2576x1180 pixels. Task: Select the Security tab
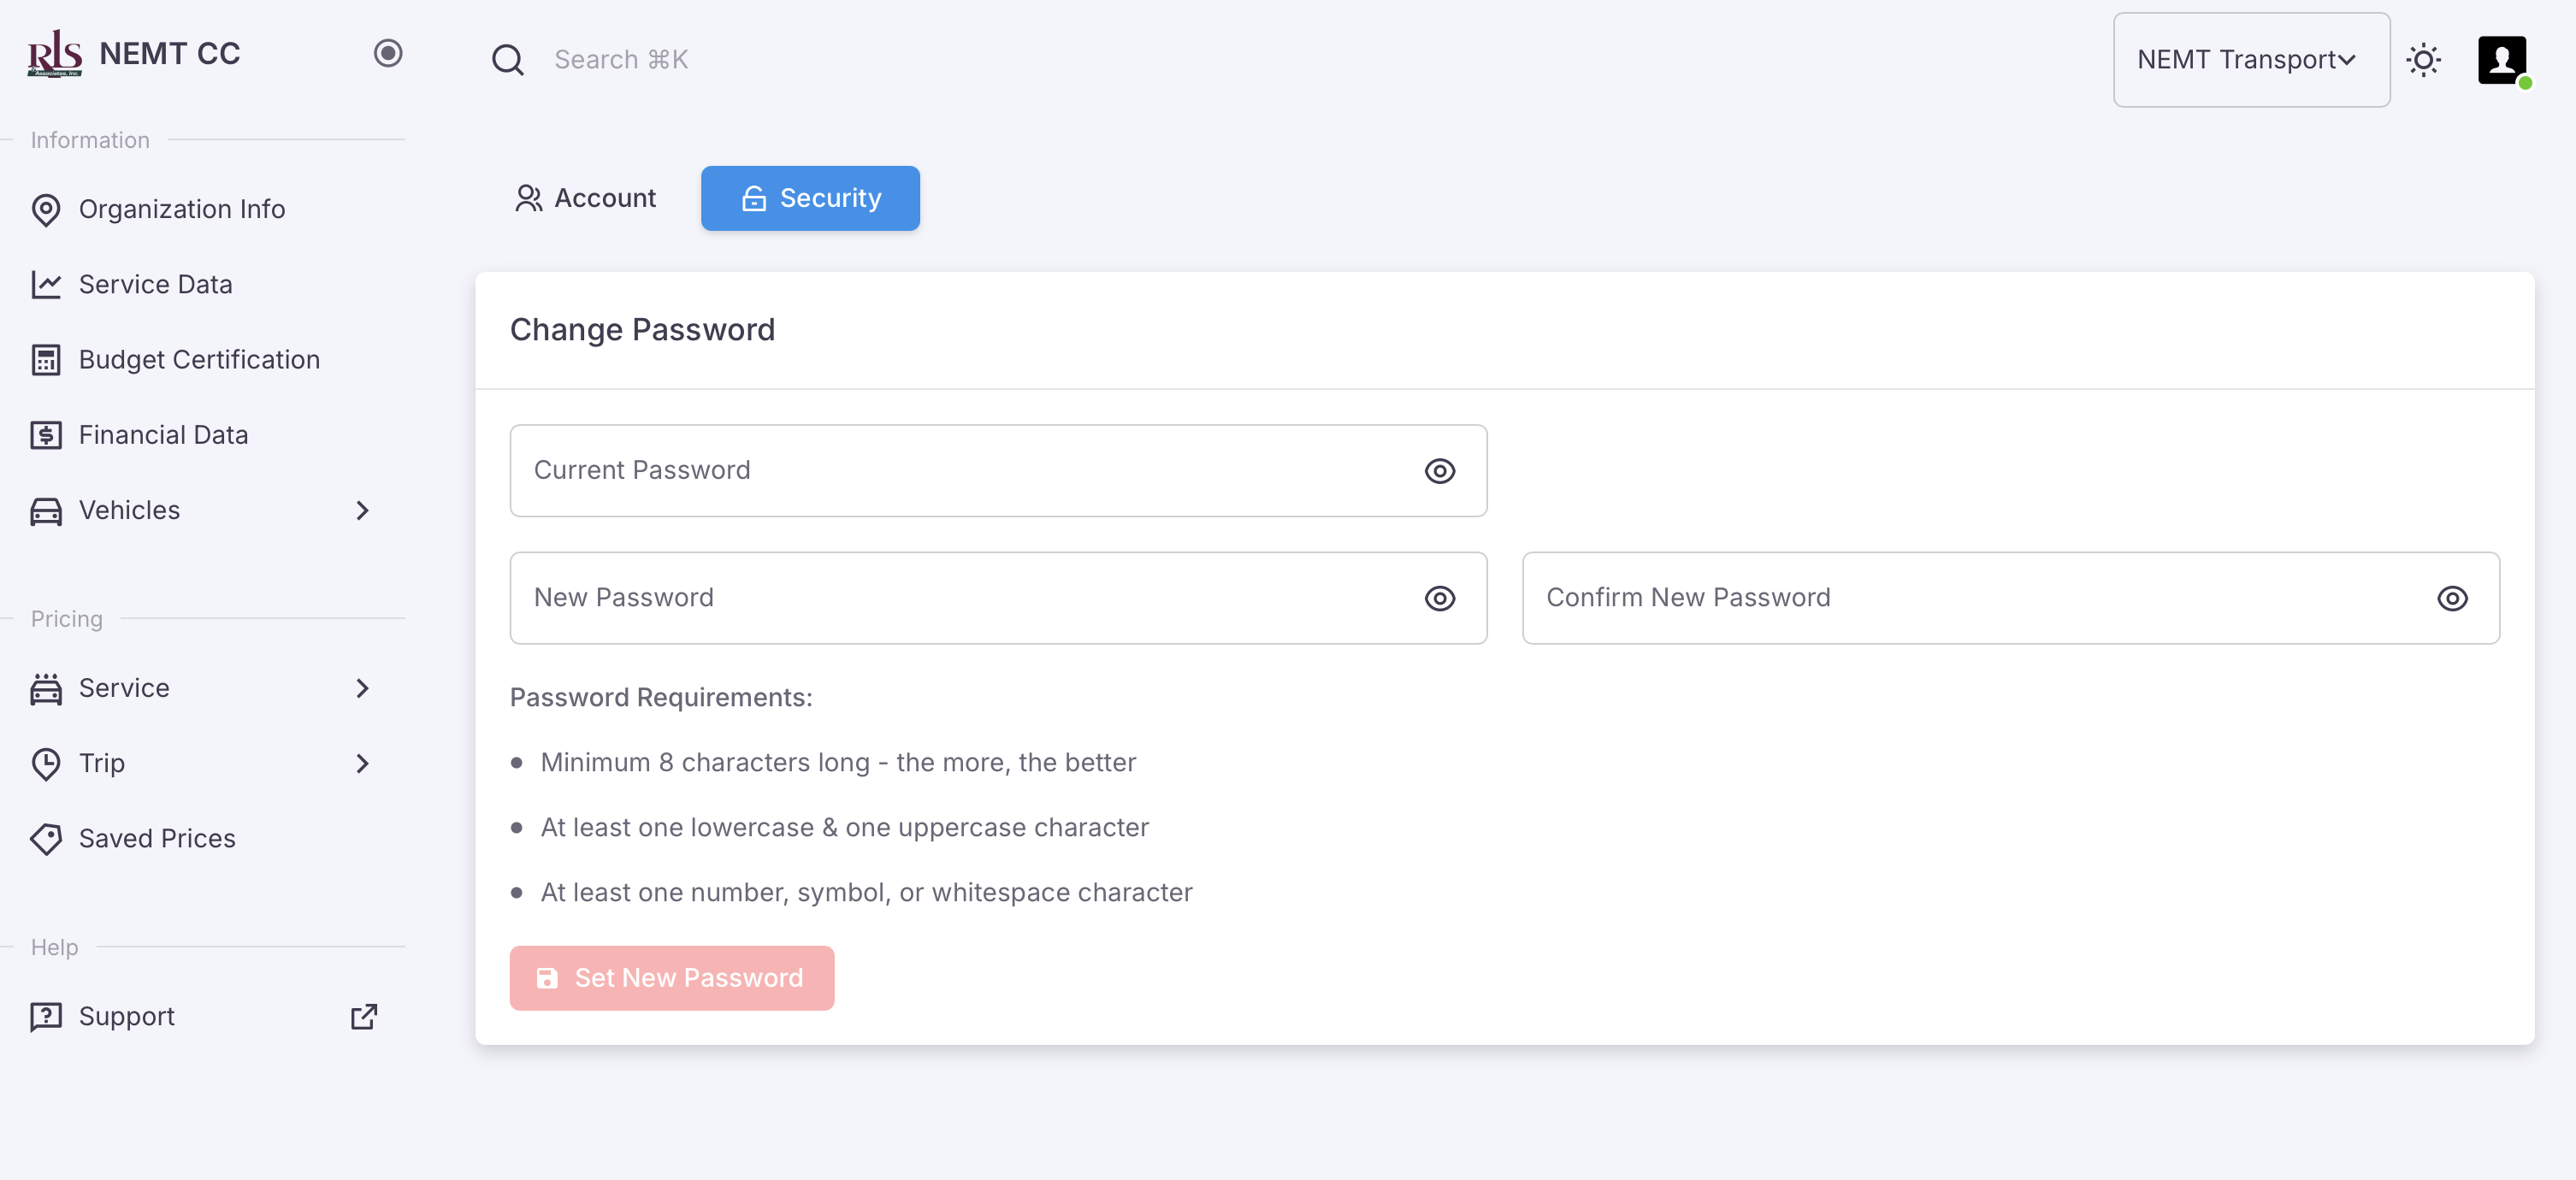[810, 198]
